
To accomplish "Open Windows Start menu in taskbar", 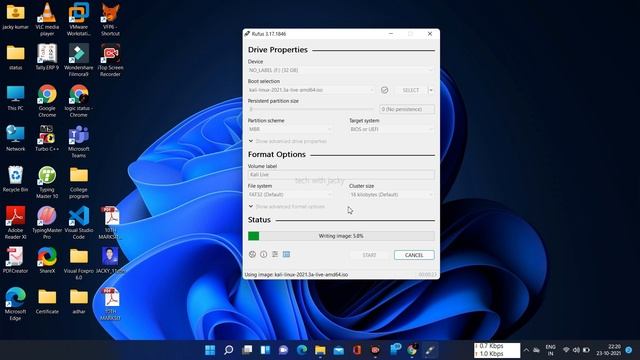I will point(210,350).
